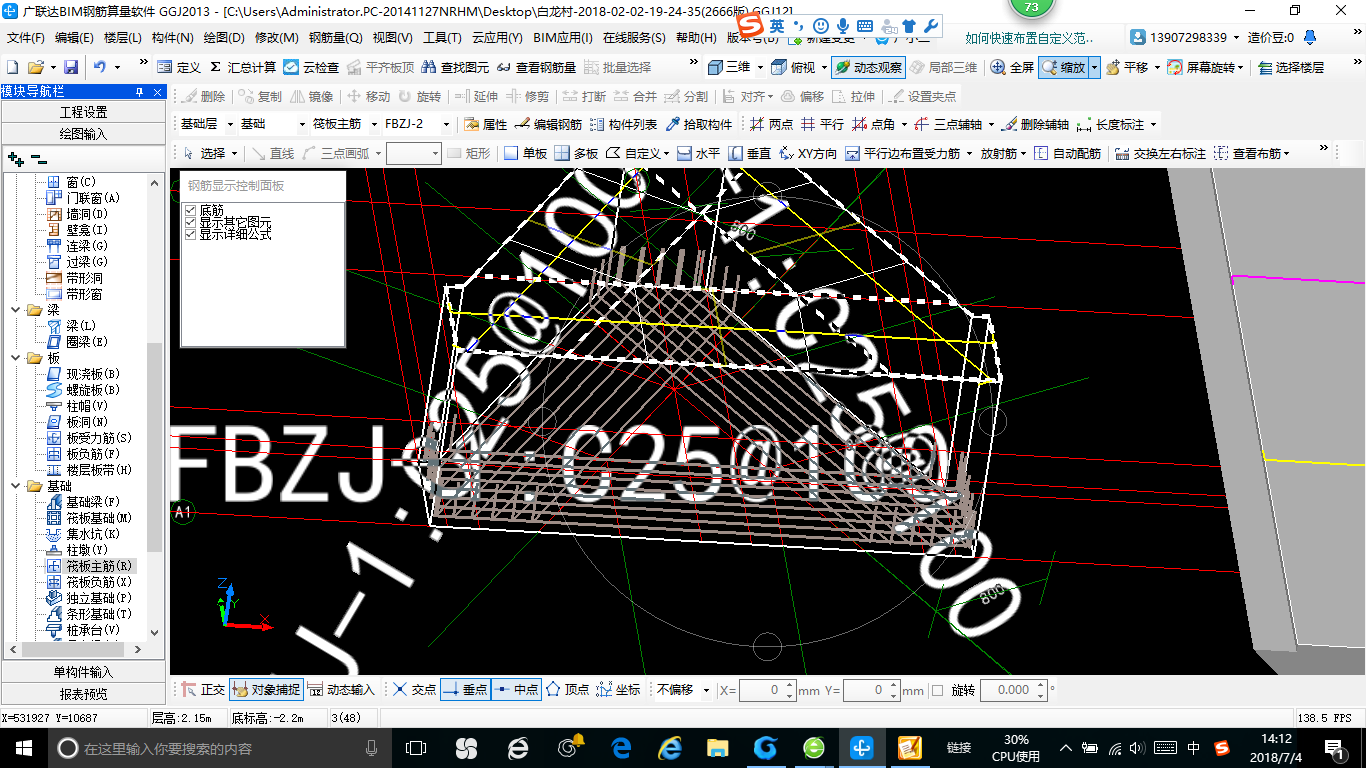Click the X coordinate input field
1366x768 pixels.
768,690
